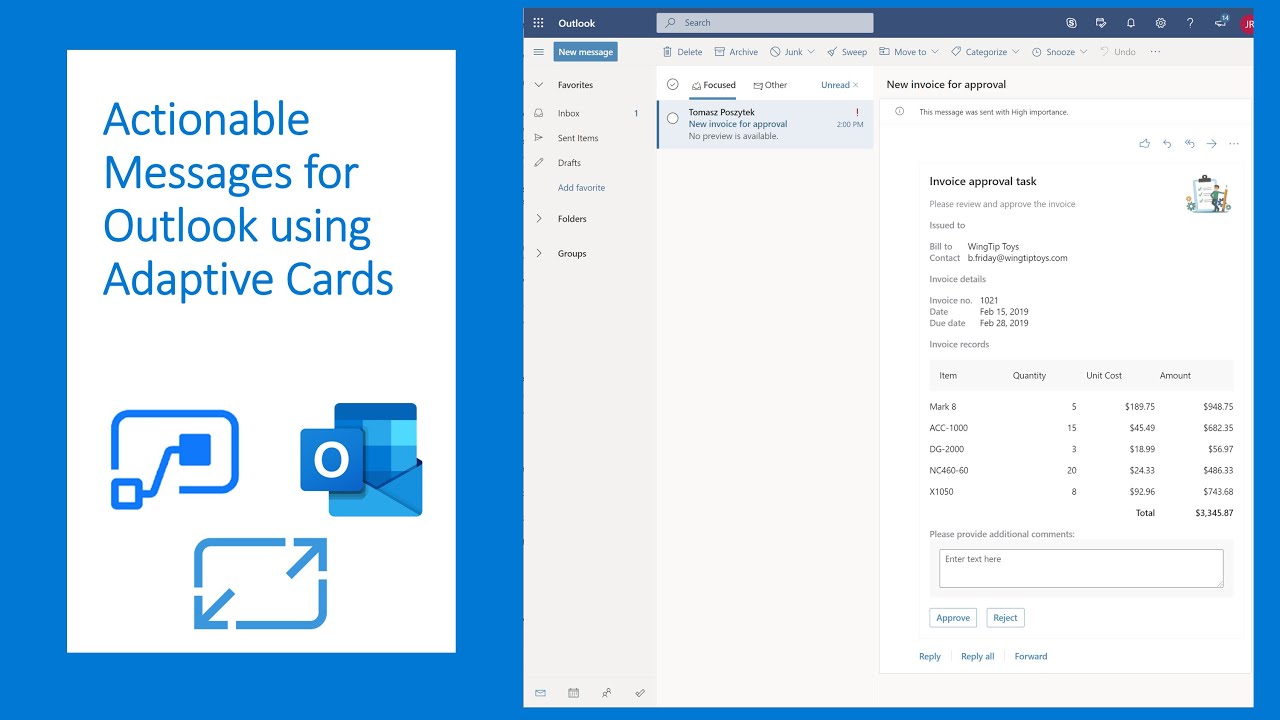Click the Reply all link below the card
The image size is (1280, 720).
[978, 657]
